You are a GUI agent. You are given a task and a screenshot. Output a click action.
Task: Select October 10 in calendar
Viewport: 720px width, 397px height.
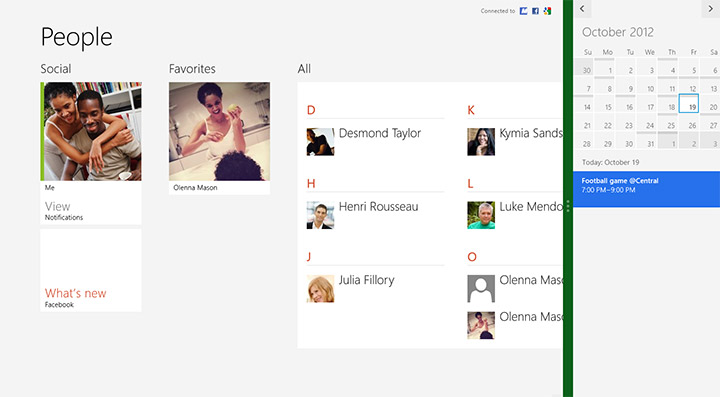click(x=647, y=85)
